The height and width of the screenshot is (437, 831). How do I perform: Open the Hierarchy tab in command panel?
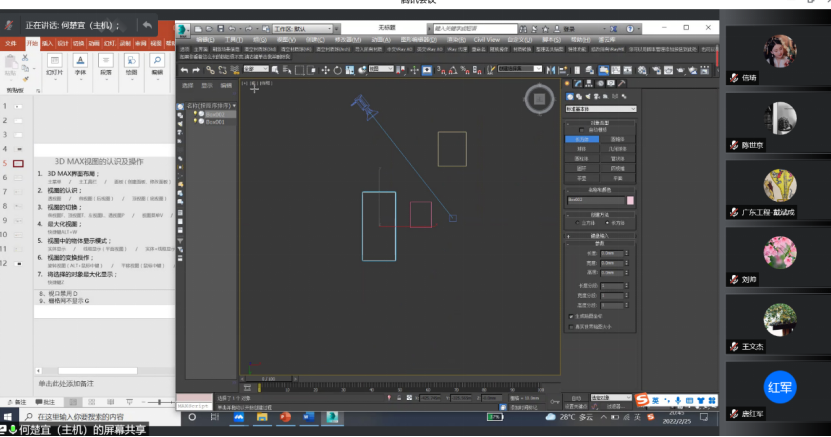click(x=588, y=83)
